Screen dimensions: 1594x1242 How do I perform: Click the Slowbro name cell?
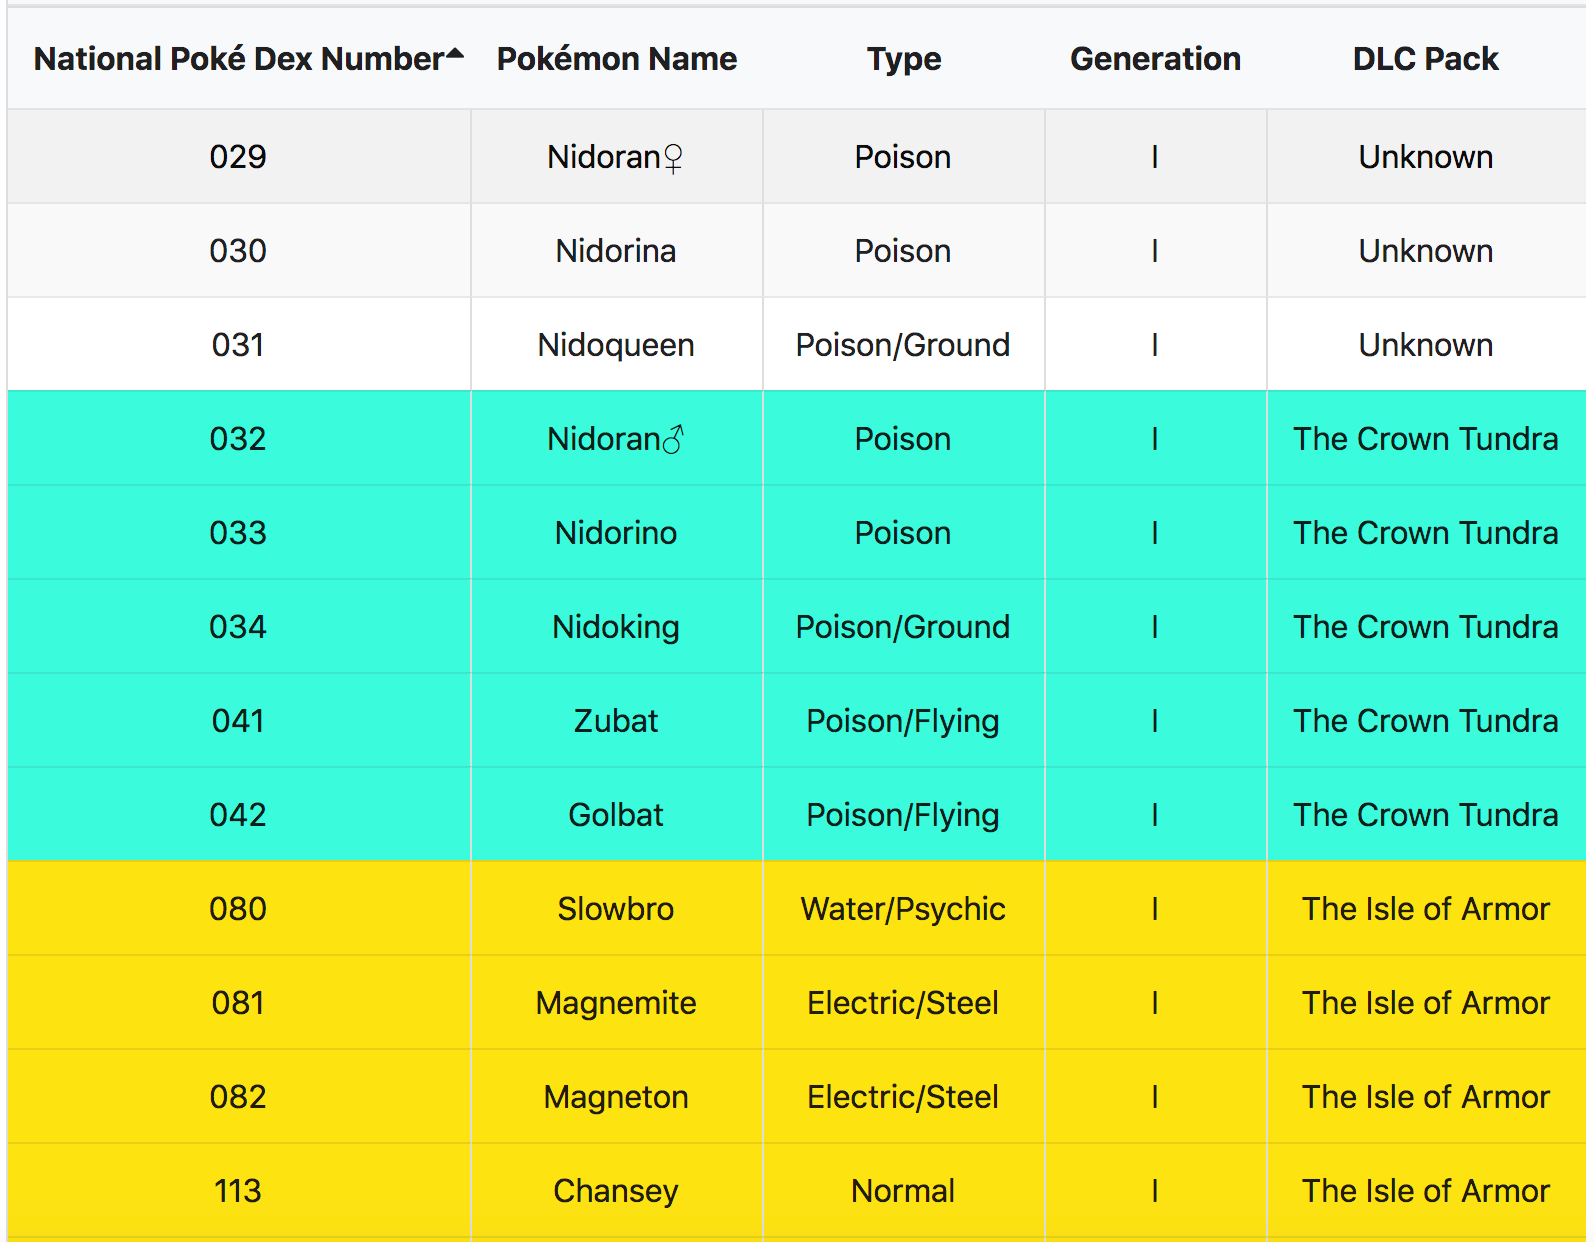[616, 909]
